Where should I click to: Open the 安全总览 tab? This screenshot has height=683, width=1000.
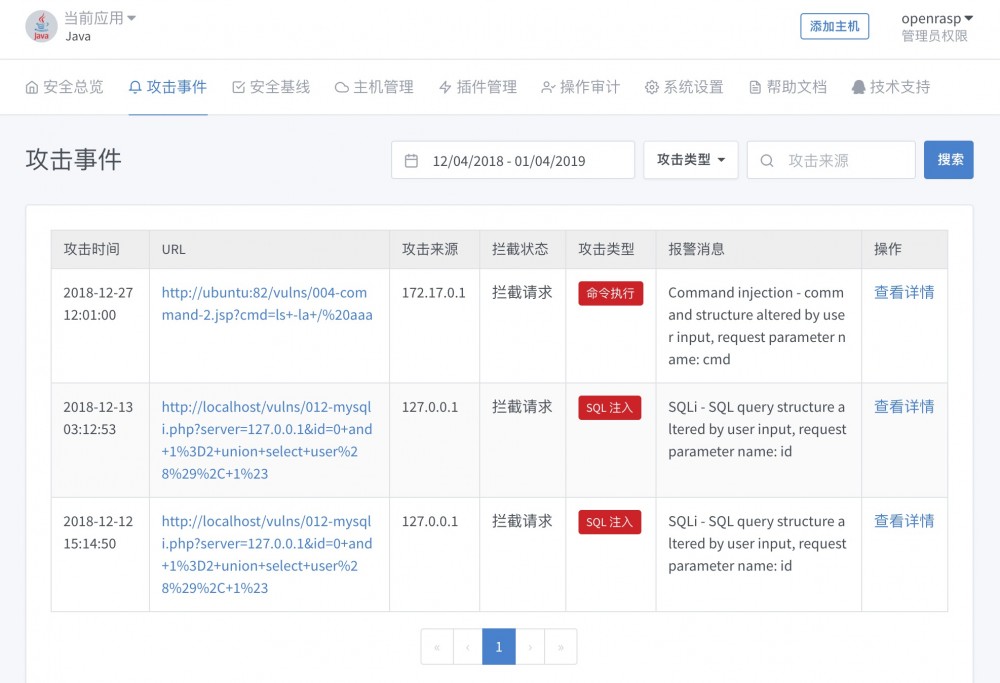click(x=64, y=87)
